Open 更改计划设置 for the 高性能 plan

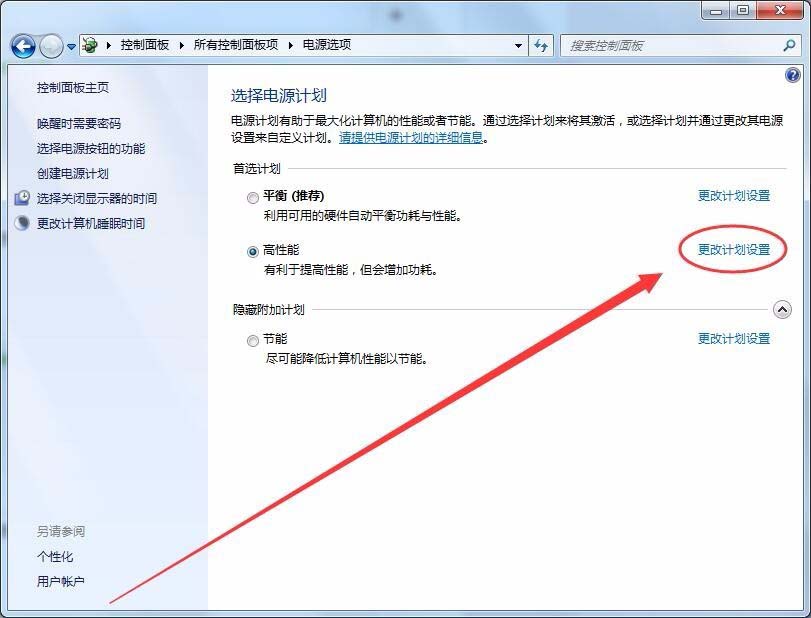732,250
